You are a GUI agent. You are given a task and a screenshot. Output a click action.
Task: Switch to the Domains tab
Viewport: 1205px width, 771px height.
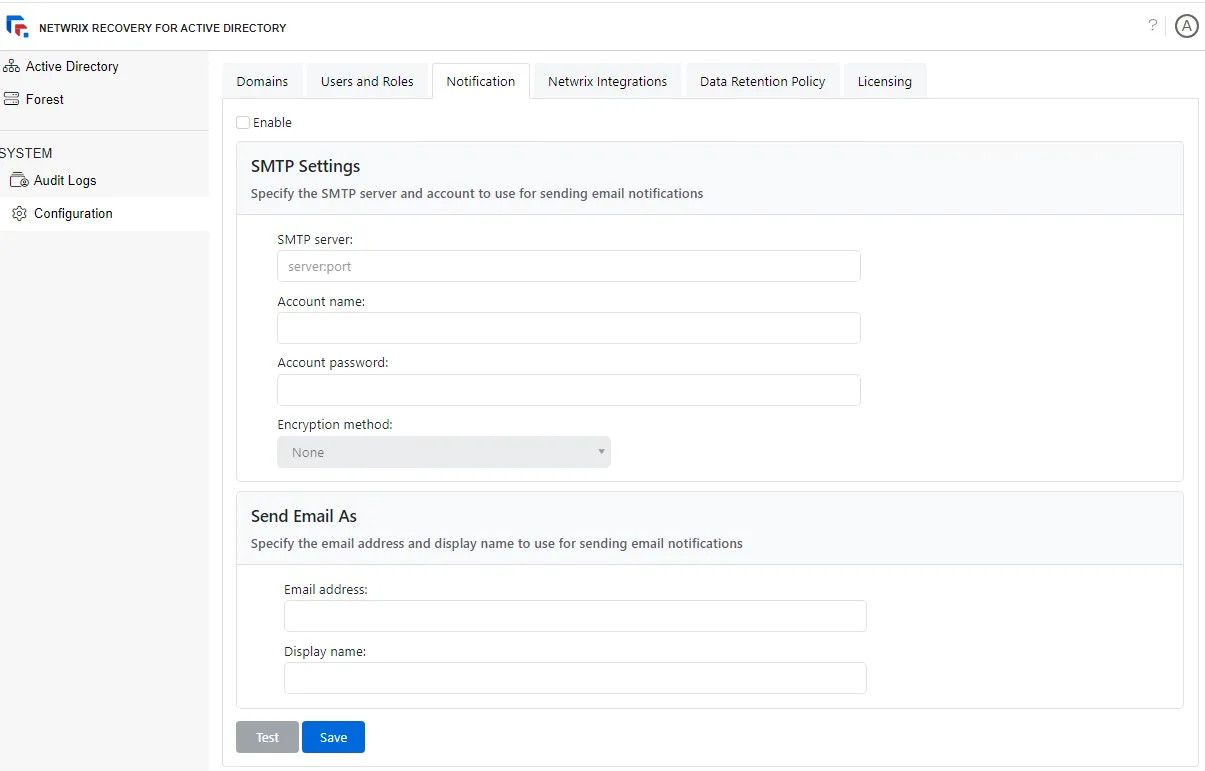[x=262, y=81]
